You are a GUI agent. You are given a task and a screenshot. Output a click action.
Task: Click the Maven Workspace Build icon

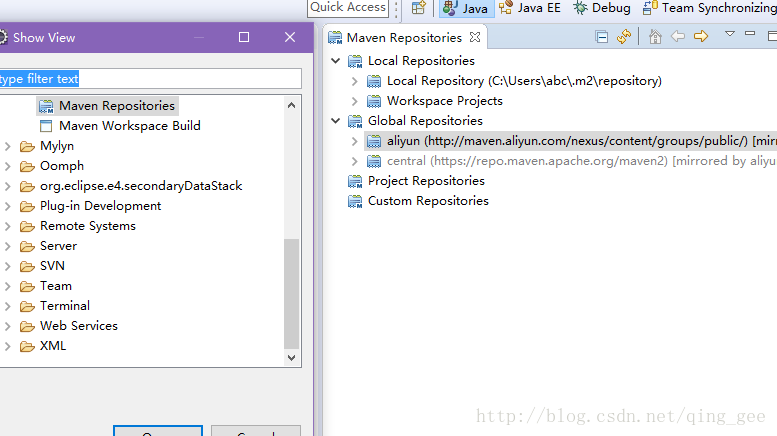click(46, 126)
